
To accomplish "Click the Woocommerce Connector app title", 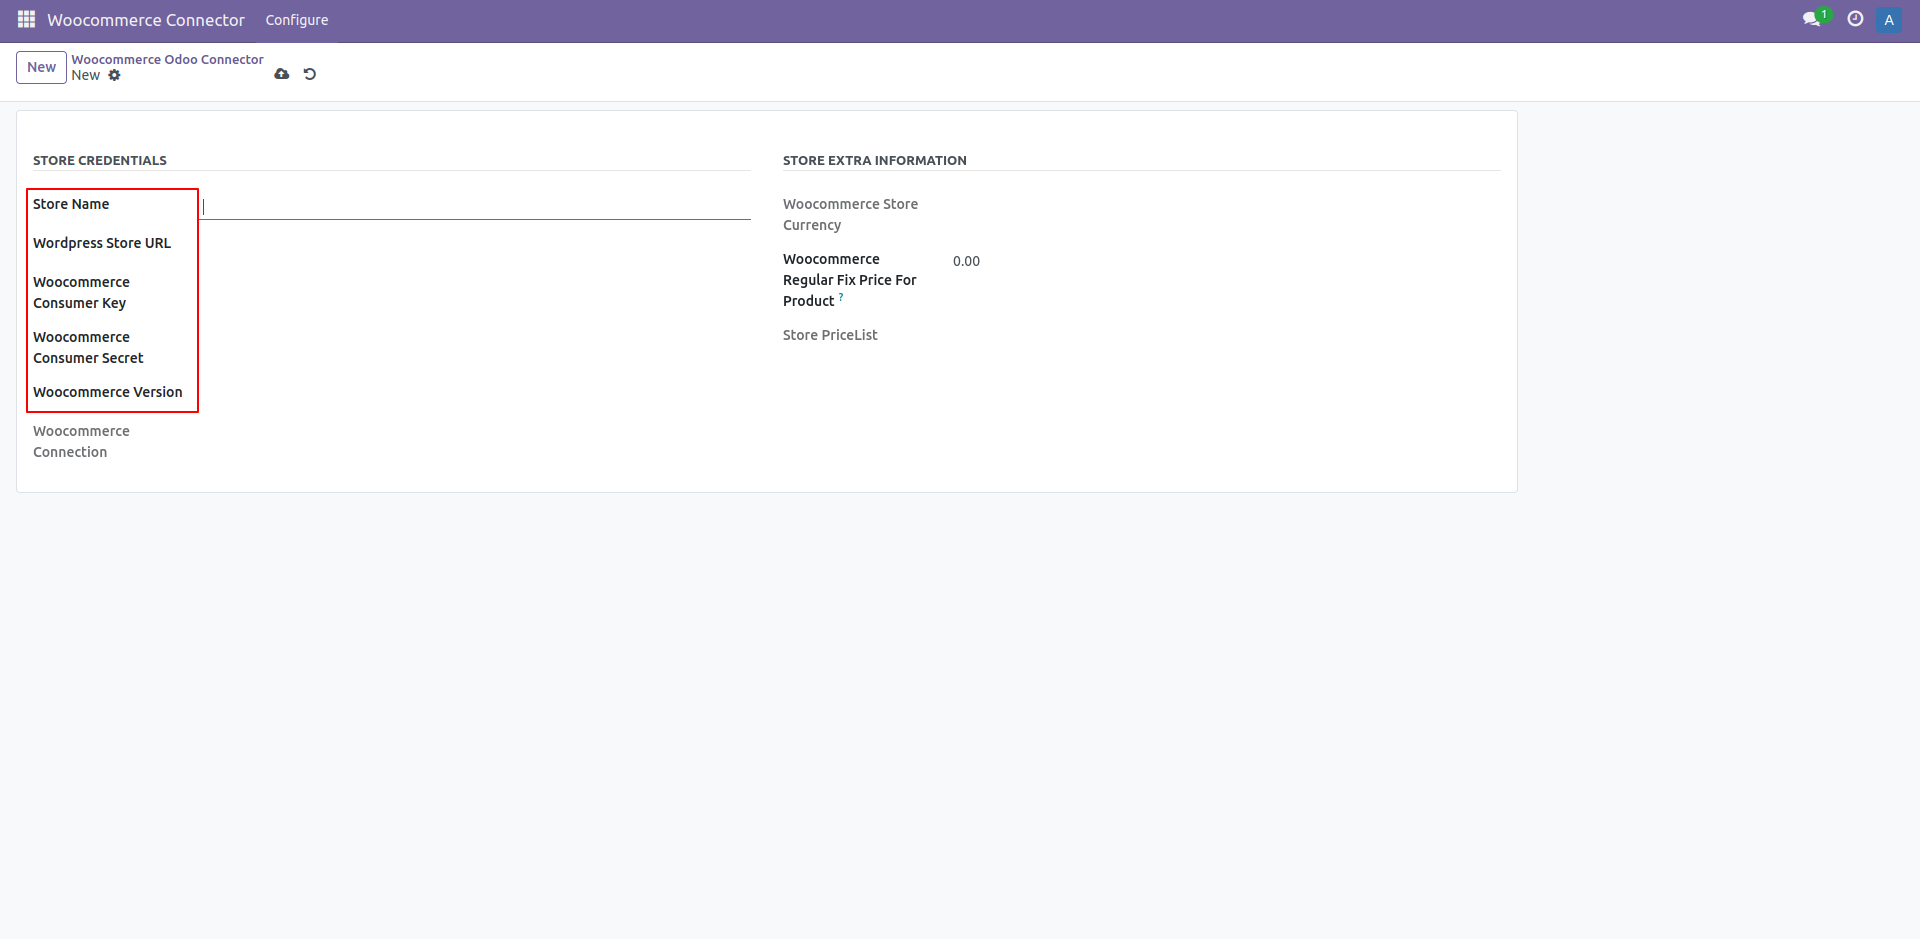I will 145,19.
